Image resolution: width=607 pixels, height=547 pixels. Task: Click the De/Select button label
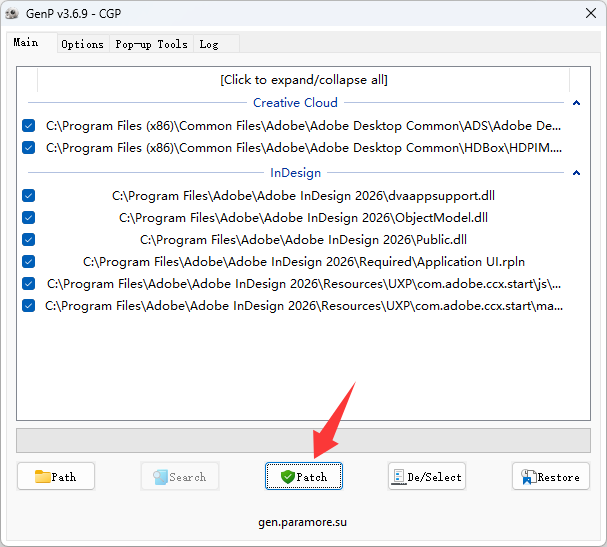[x=434, y=477]
